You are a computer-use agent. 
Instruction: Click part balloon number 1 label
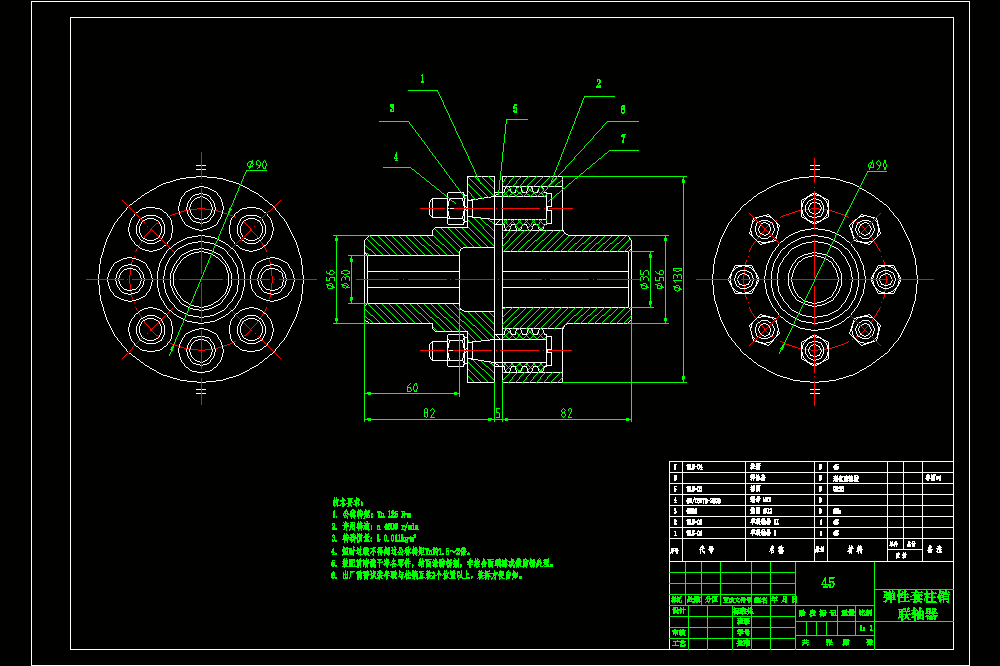click(x=422, y=79)
